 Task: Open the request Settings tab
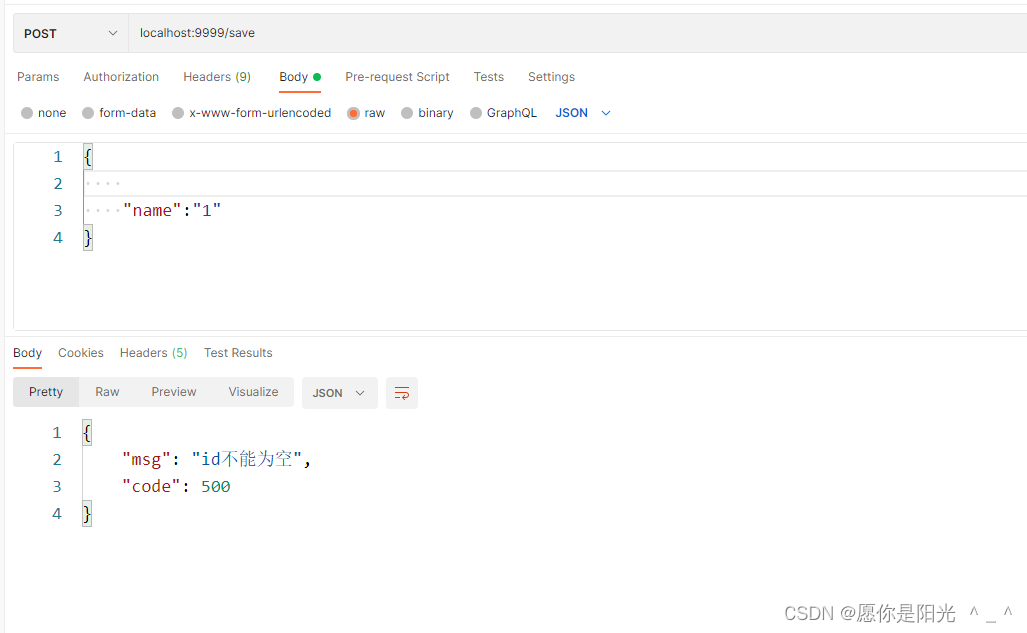tap(551, 77)
